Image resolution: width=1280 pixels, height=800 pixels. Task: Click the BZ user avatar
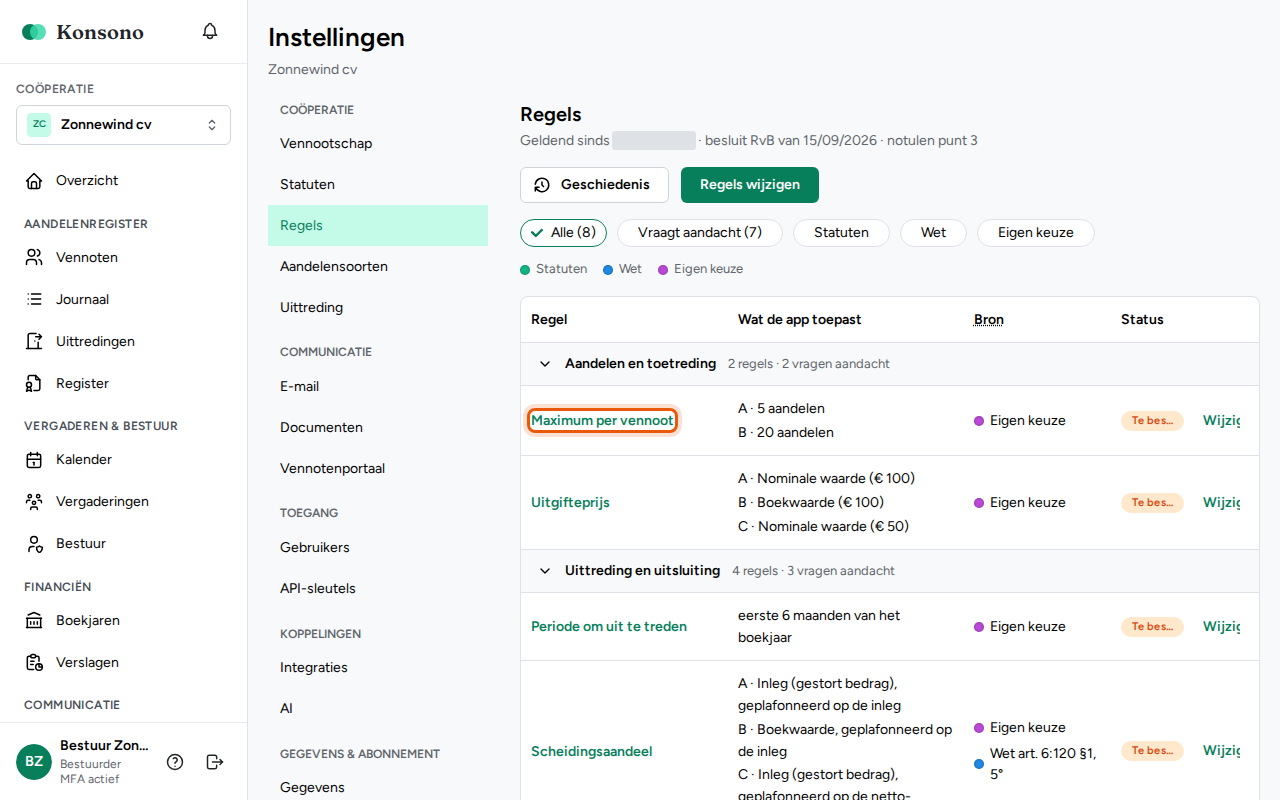point(34,762)
